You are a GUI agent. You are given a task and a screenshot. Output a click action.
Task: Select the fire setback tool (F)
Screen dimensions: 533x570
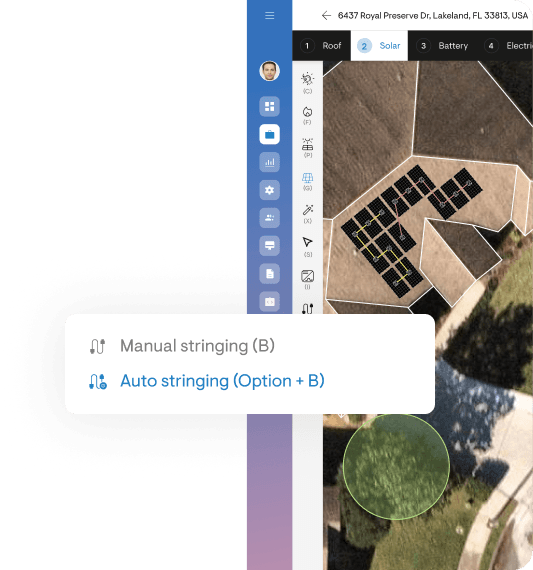tap(308, 115)
